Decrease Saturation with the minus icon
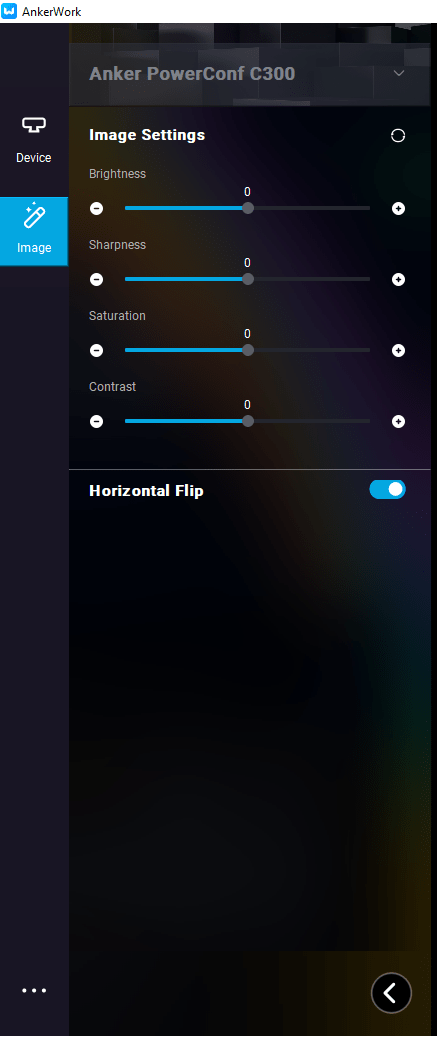 pyautogui.click(x=97, y=351)
